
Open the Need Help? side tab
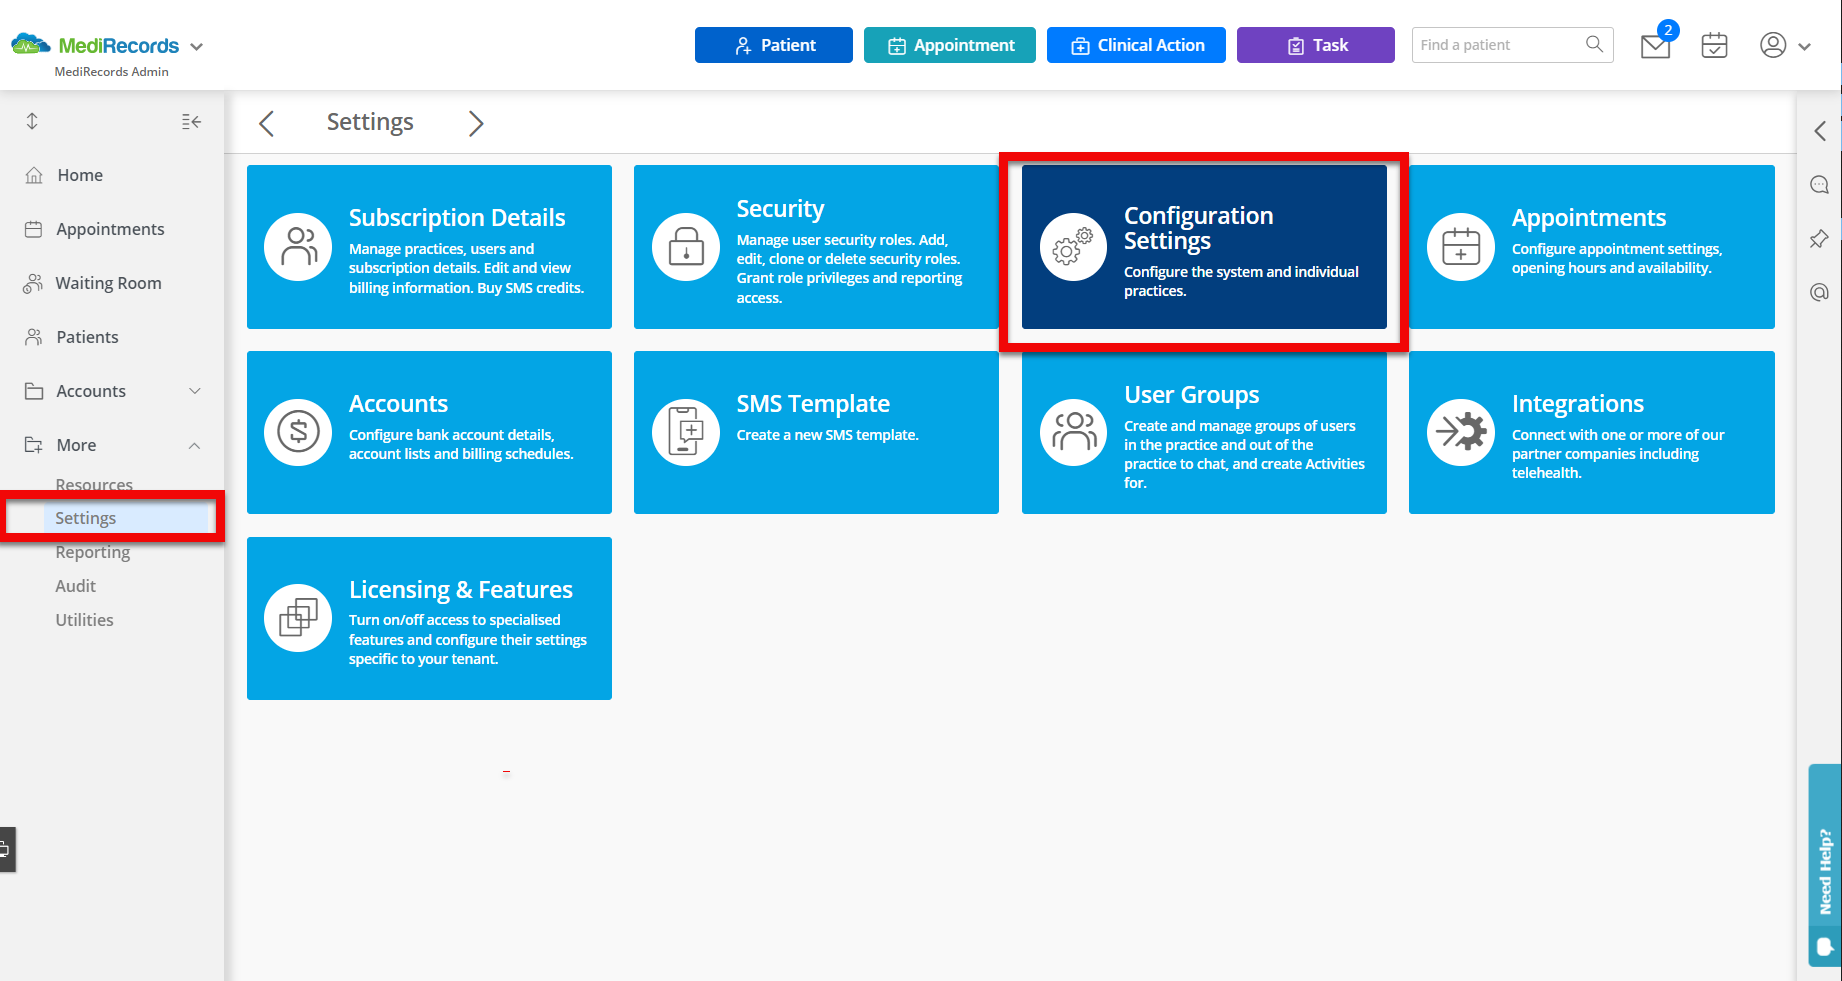(x=1825, y=865)
